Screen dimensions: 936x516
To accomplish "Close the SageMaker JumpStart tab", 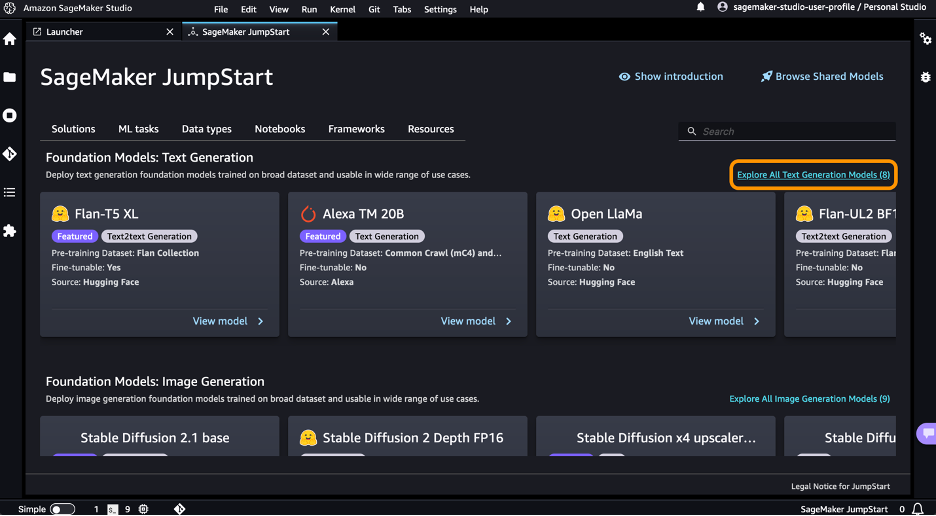I will pos(325,32).
